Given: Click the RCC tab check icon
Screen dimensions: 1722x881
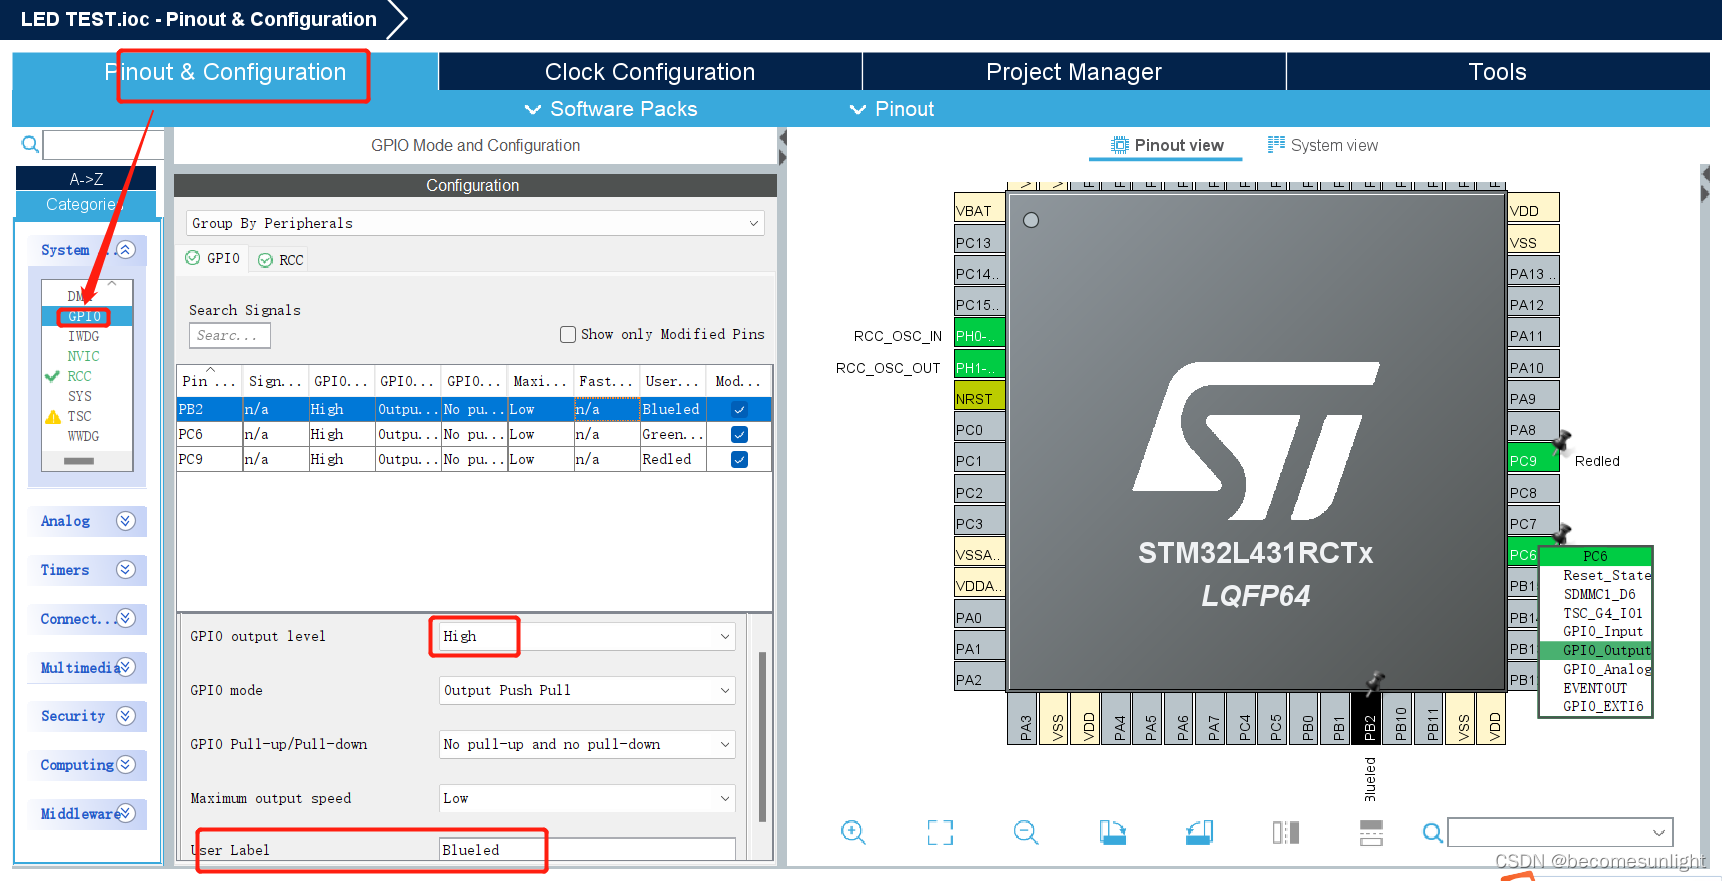Looking at the screenshot, I should pyautogui.click(x=265, y=260).
